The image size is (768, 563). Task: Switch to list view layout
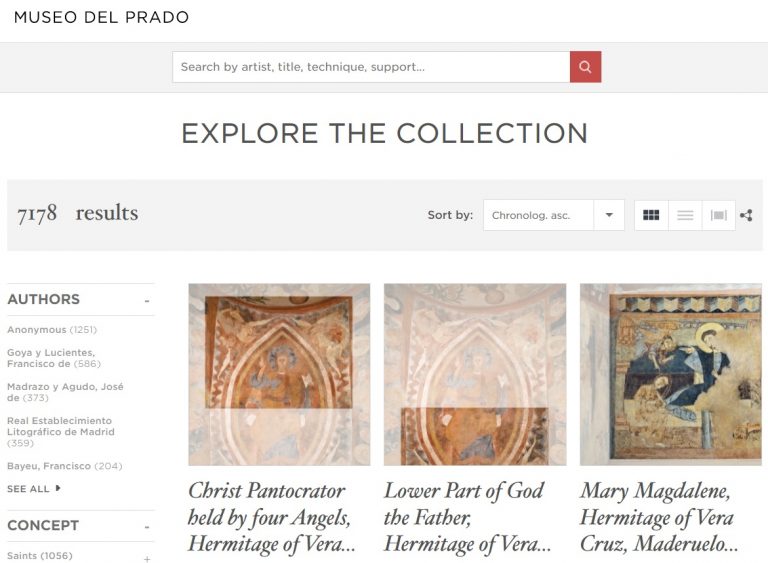pyautogui.click(x=685, y=215)
